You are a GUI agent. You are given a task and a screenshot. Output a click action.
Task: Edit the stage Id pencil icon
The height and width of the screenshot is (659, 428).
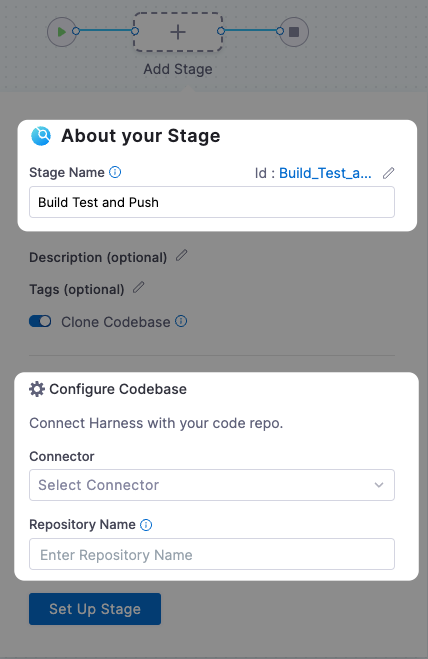[388, 173]
